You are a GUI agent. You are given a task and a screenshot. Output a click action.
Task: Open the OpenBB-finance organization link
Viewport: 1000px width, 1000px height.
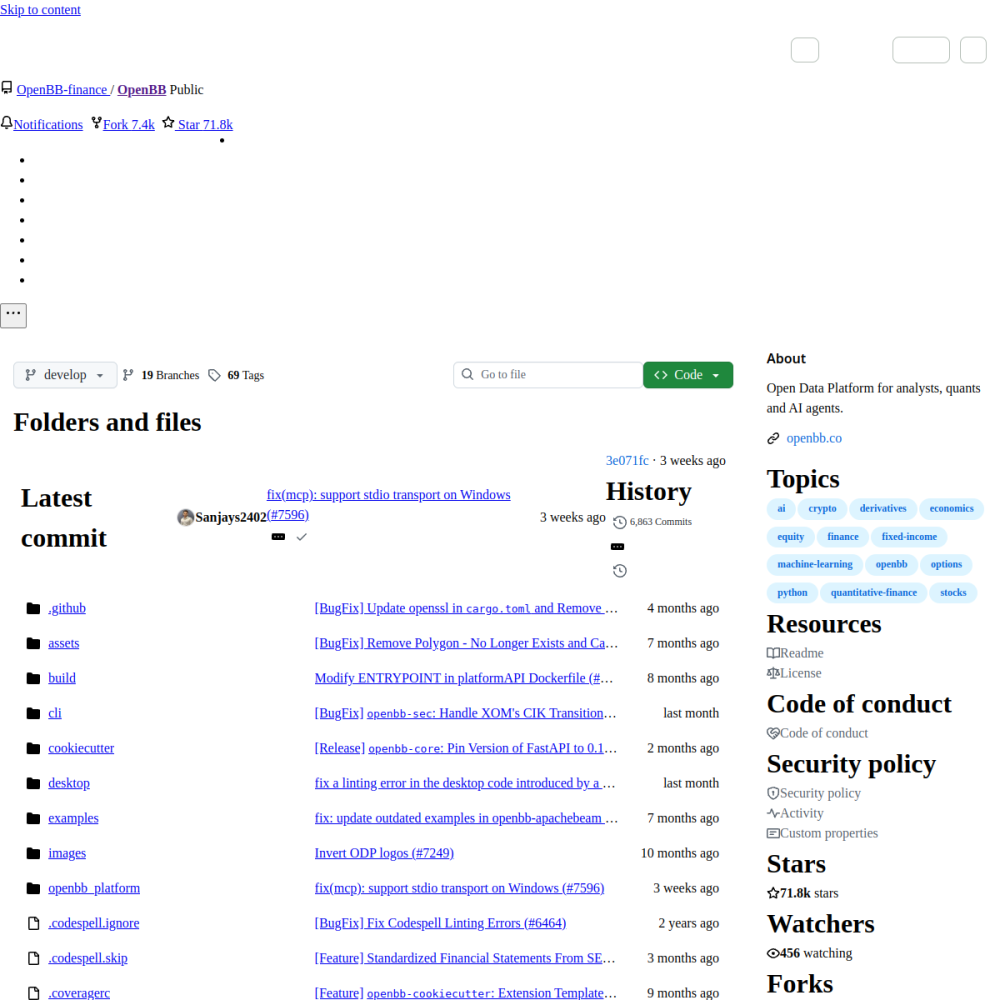62,90
